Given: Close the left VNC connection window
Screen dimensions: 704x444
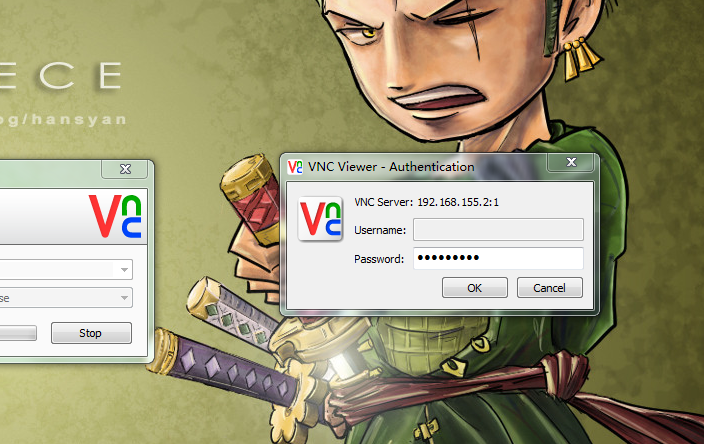Looking at the screenshot, I should [x=125, y=169].
